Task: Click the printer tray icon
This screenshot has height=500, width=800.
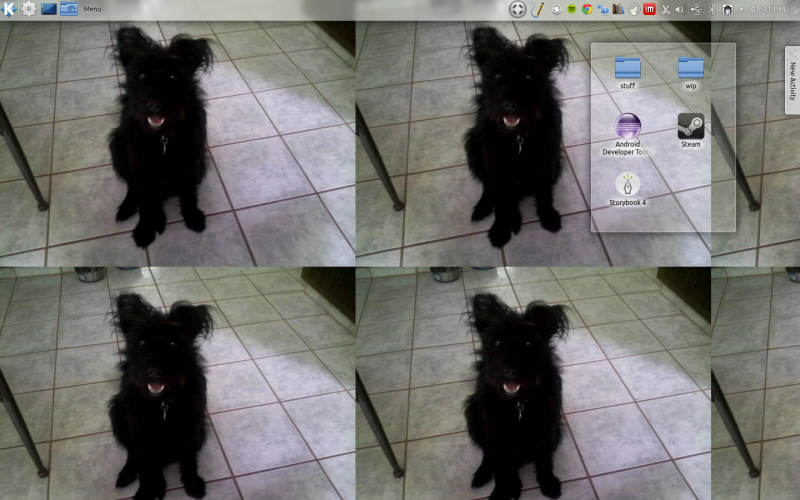Action: [728, 9]
